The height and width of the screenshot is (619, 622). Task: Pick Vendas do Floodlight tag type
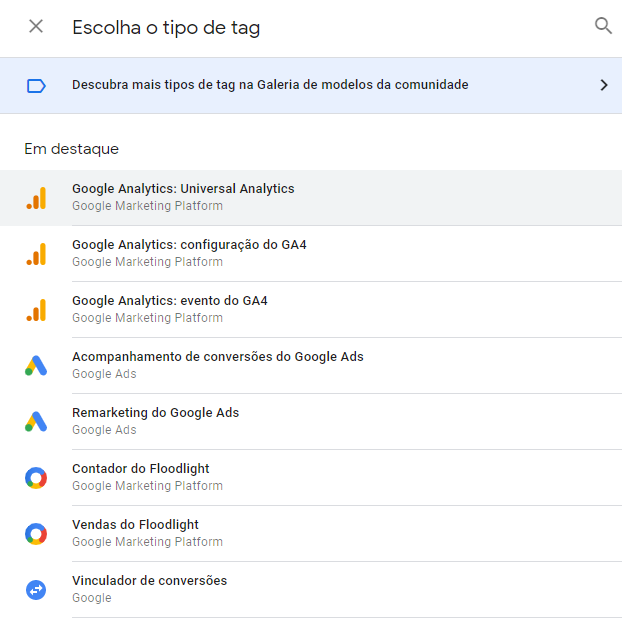(135, 525)
